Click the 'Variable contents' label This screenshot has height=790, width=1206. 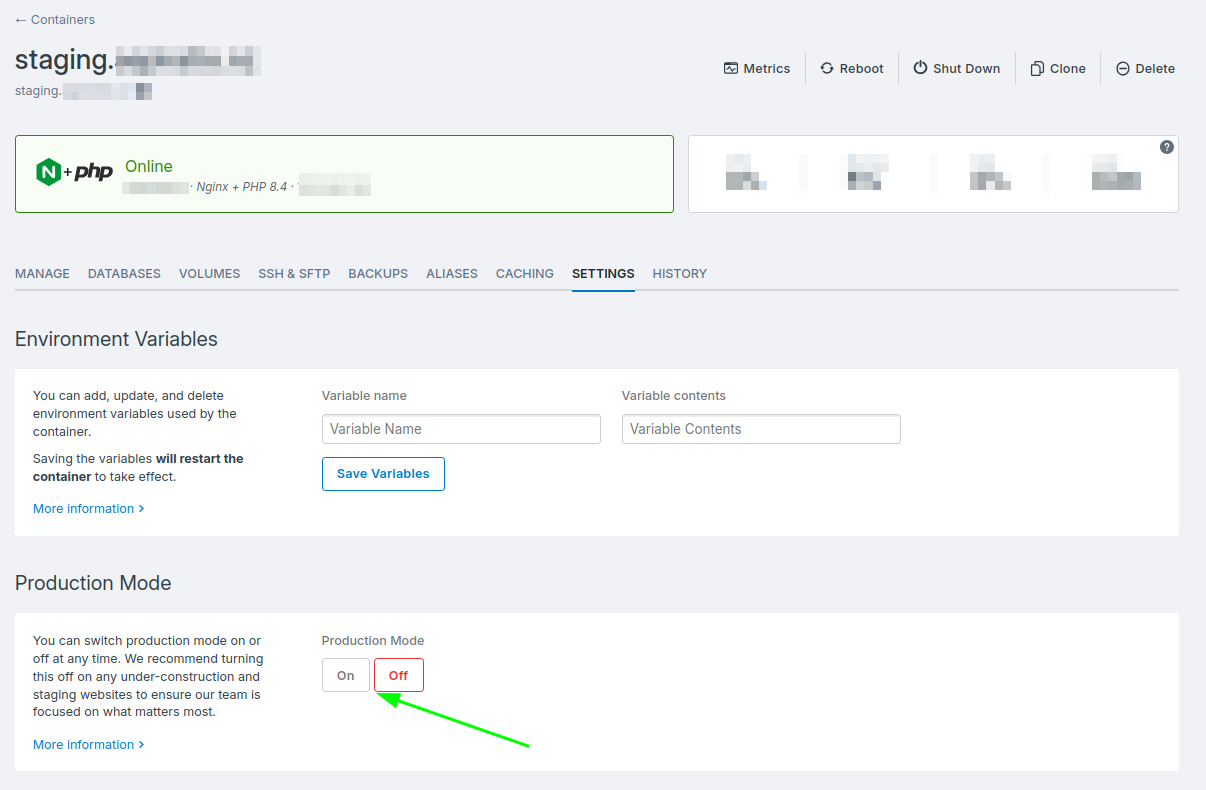(674, 396)
